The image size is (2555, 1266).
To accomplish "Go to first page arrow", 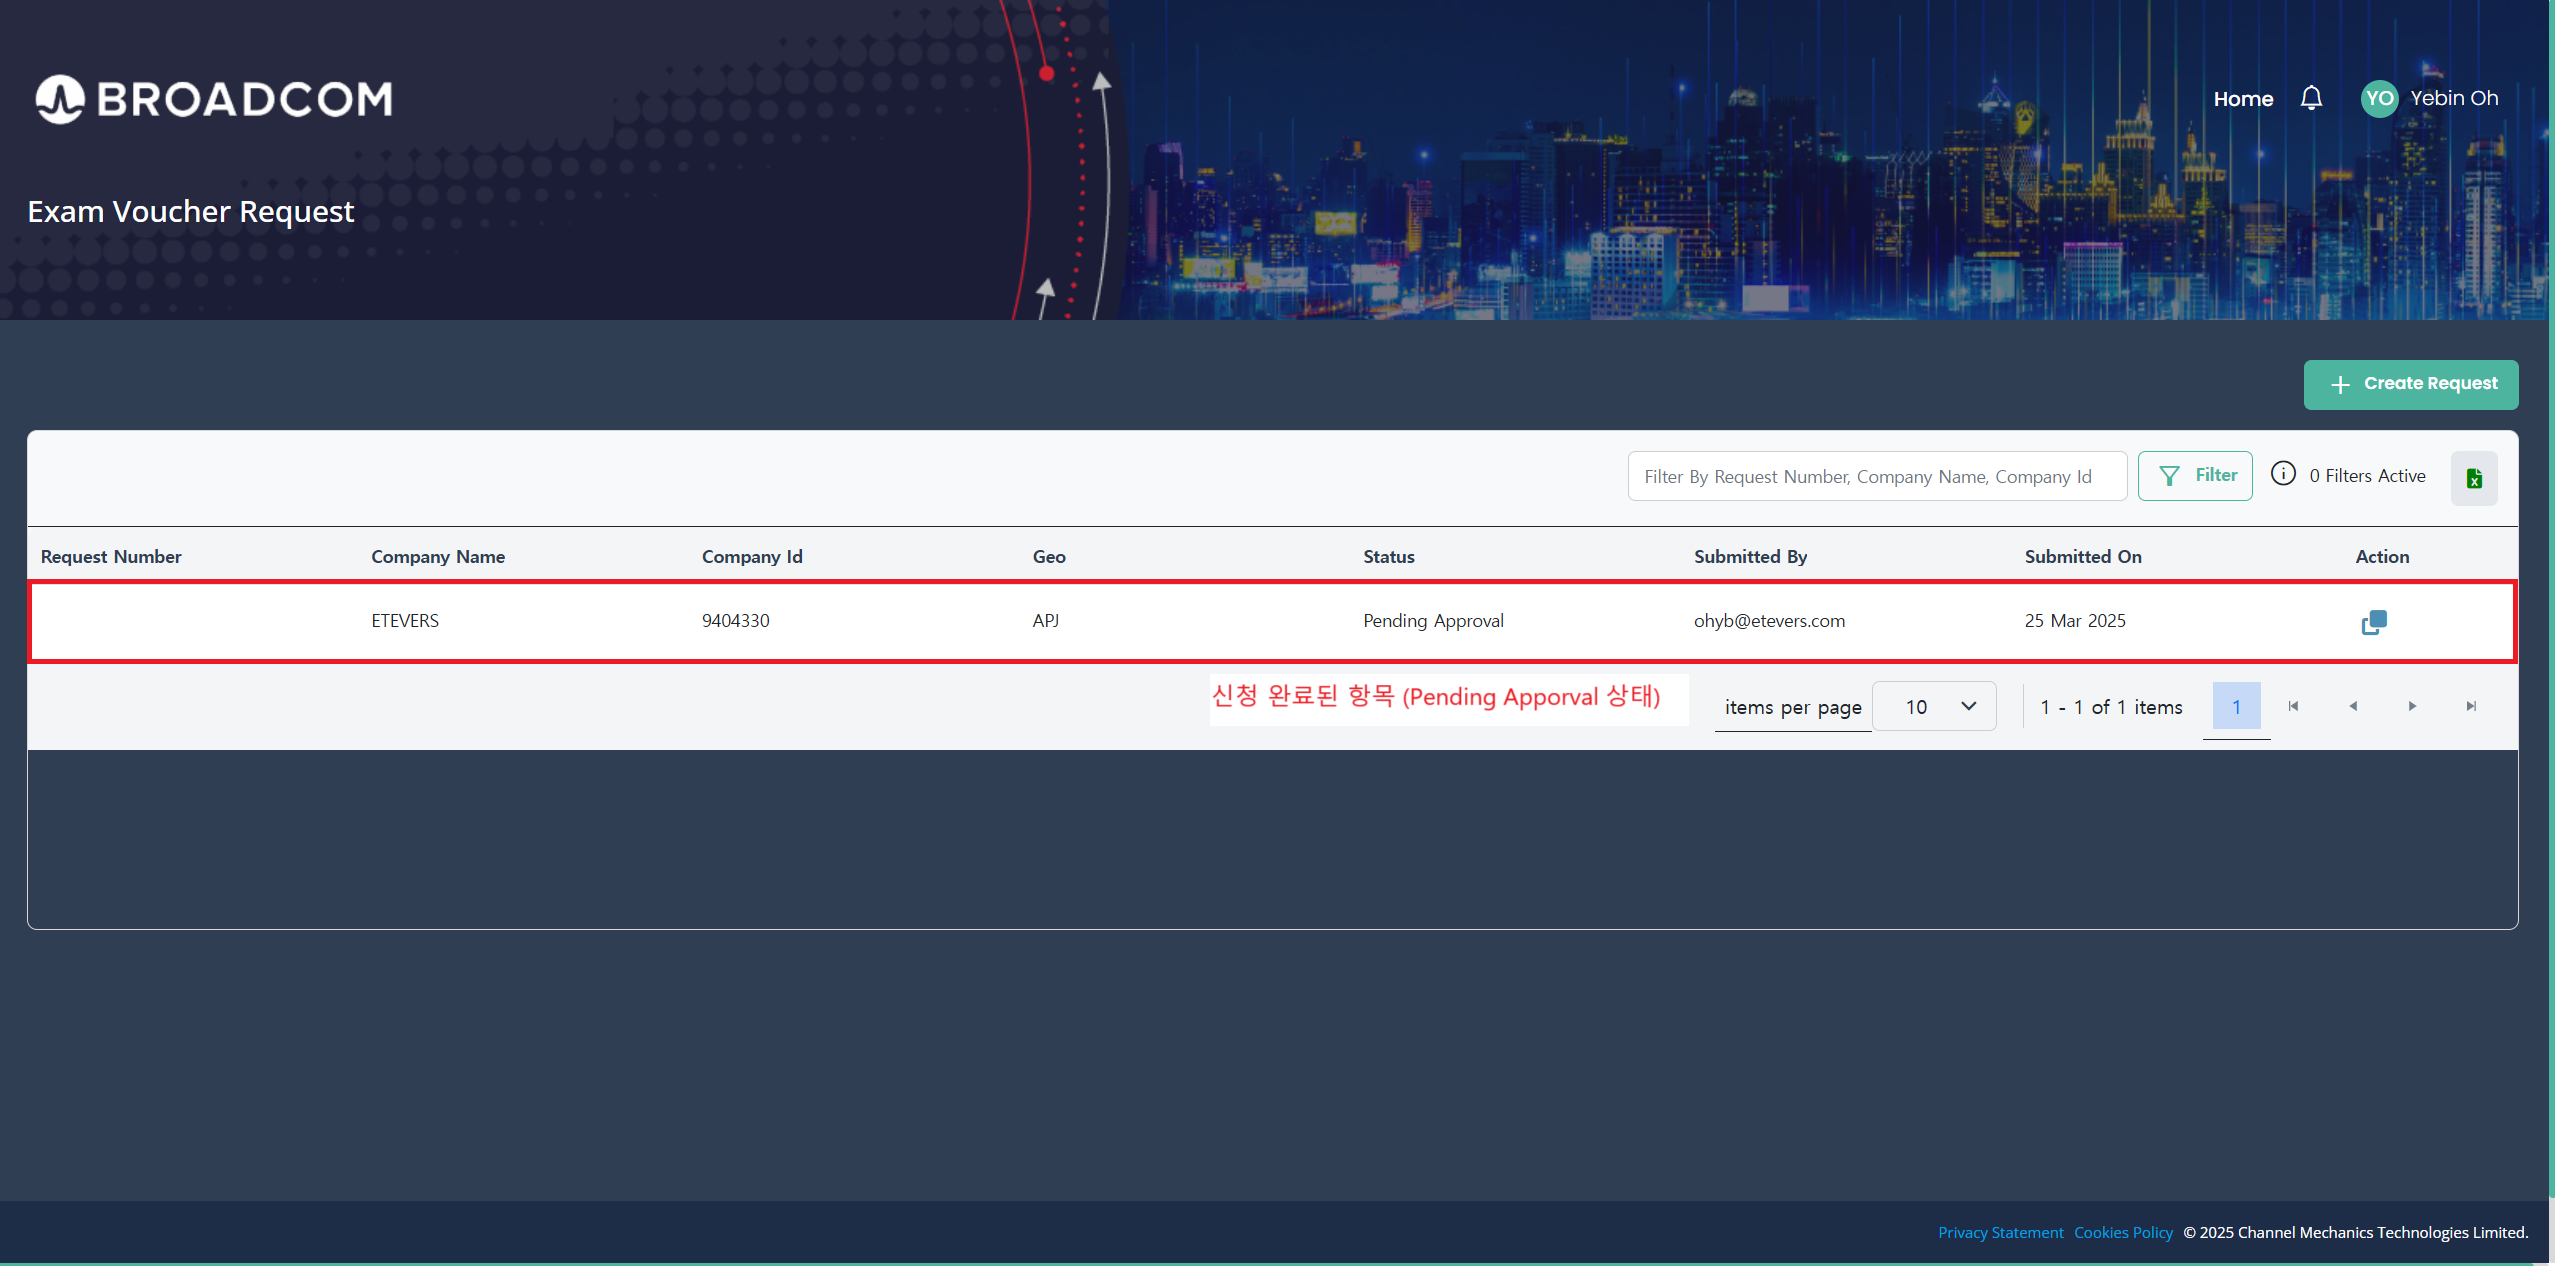I will click(2293, 706).
